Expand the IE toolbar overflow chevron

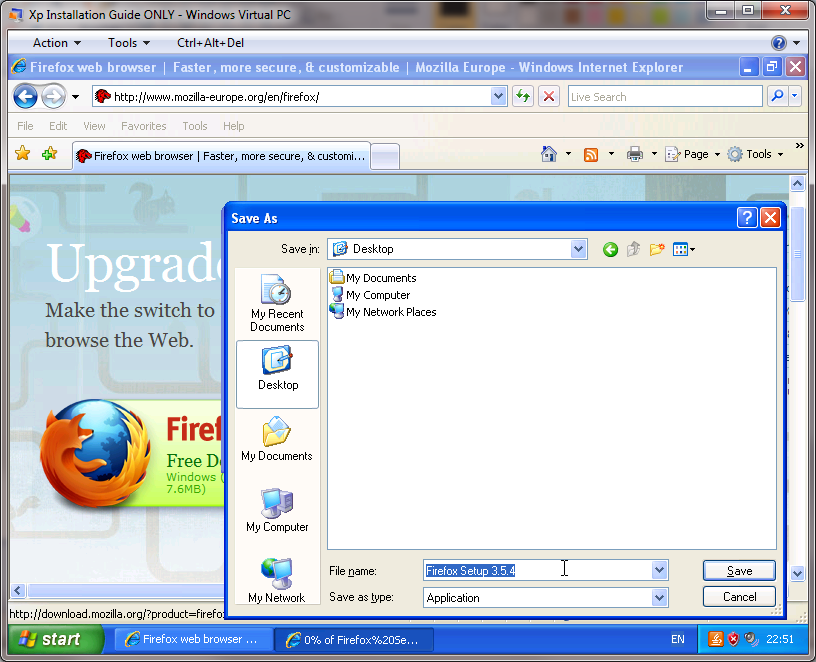[x=799, y=146]
